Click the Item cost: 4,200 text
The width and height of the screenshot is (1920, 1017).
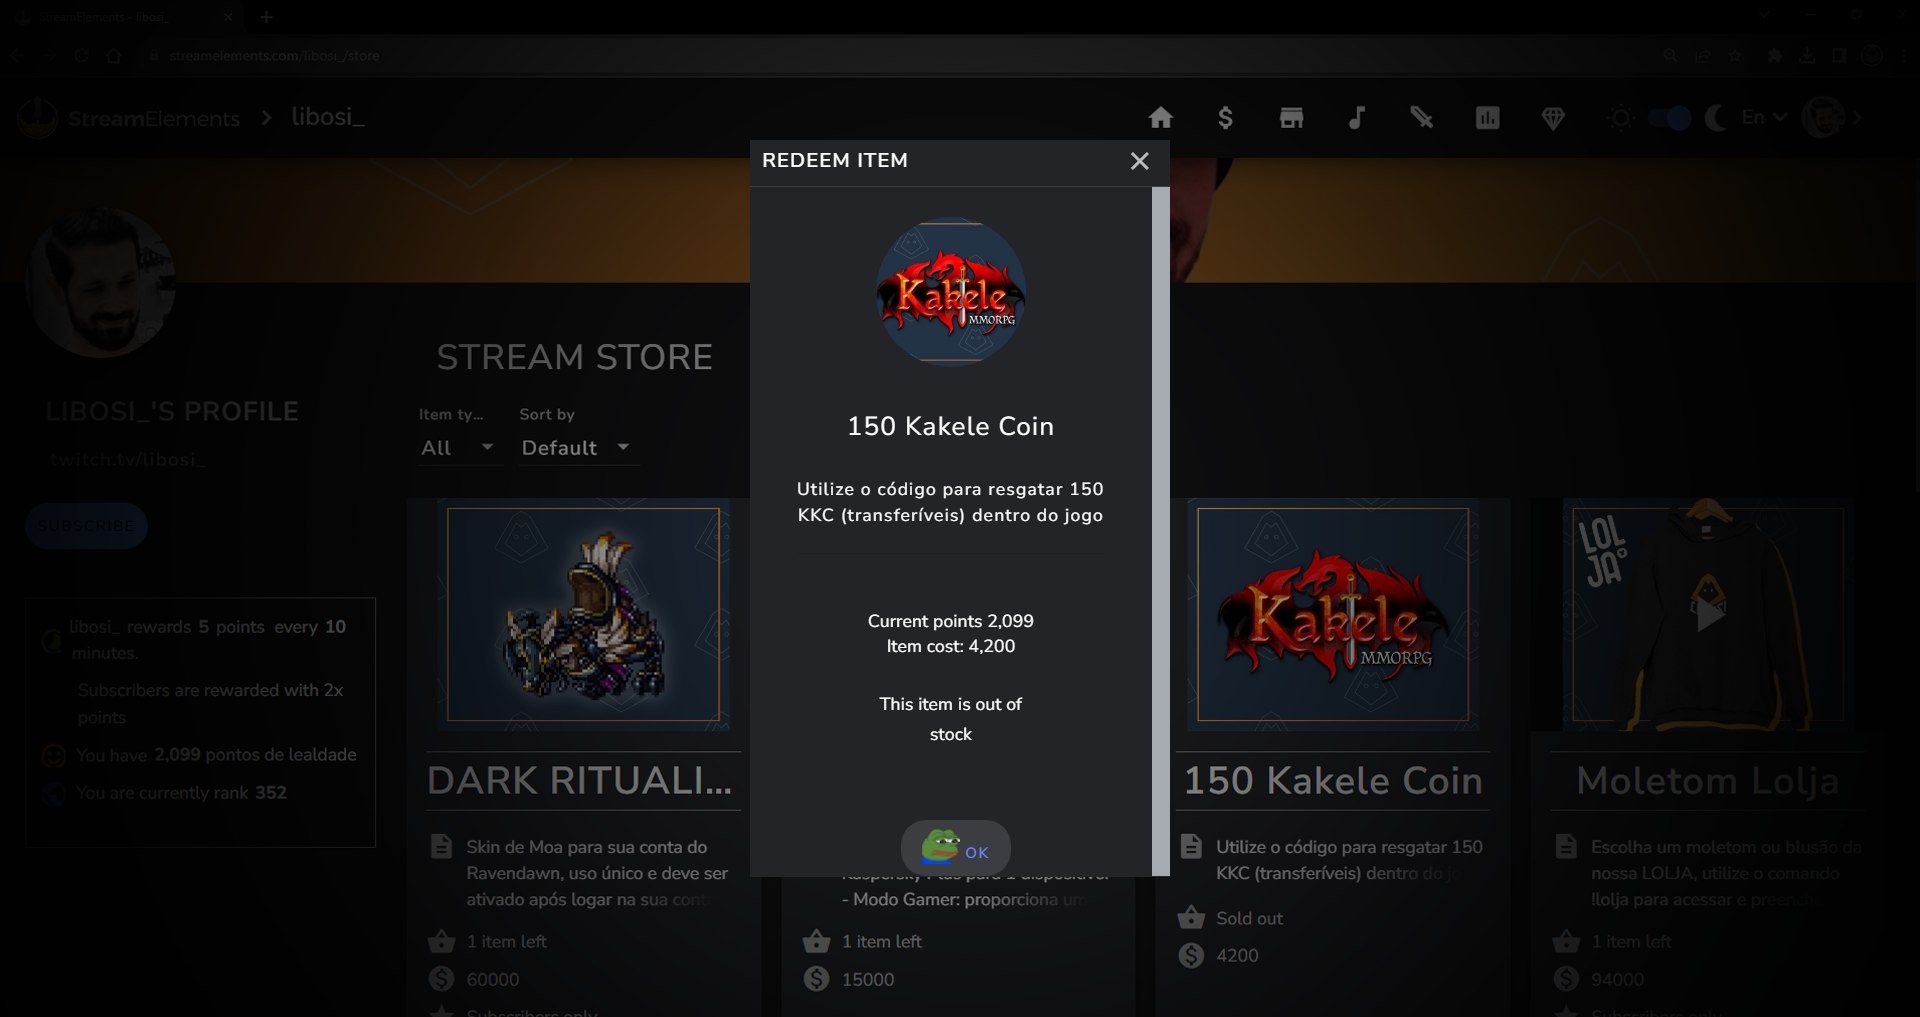950,646
